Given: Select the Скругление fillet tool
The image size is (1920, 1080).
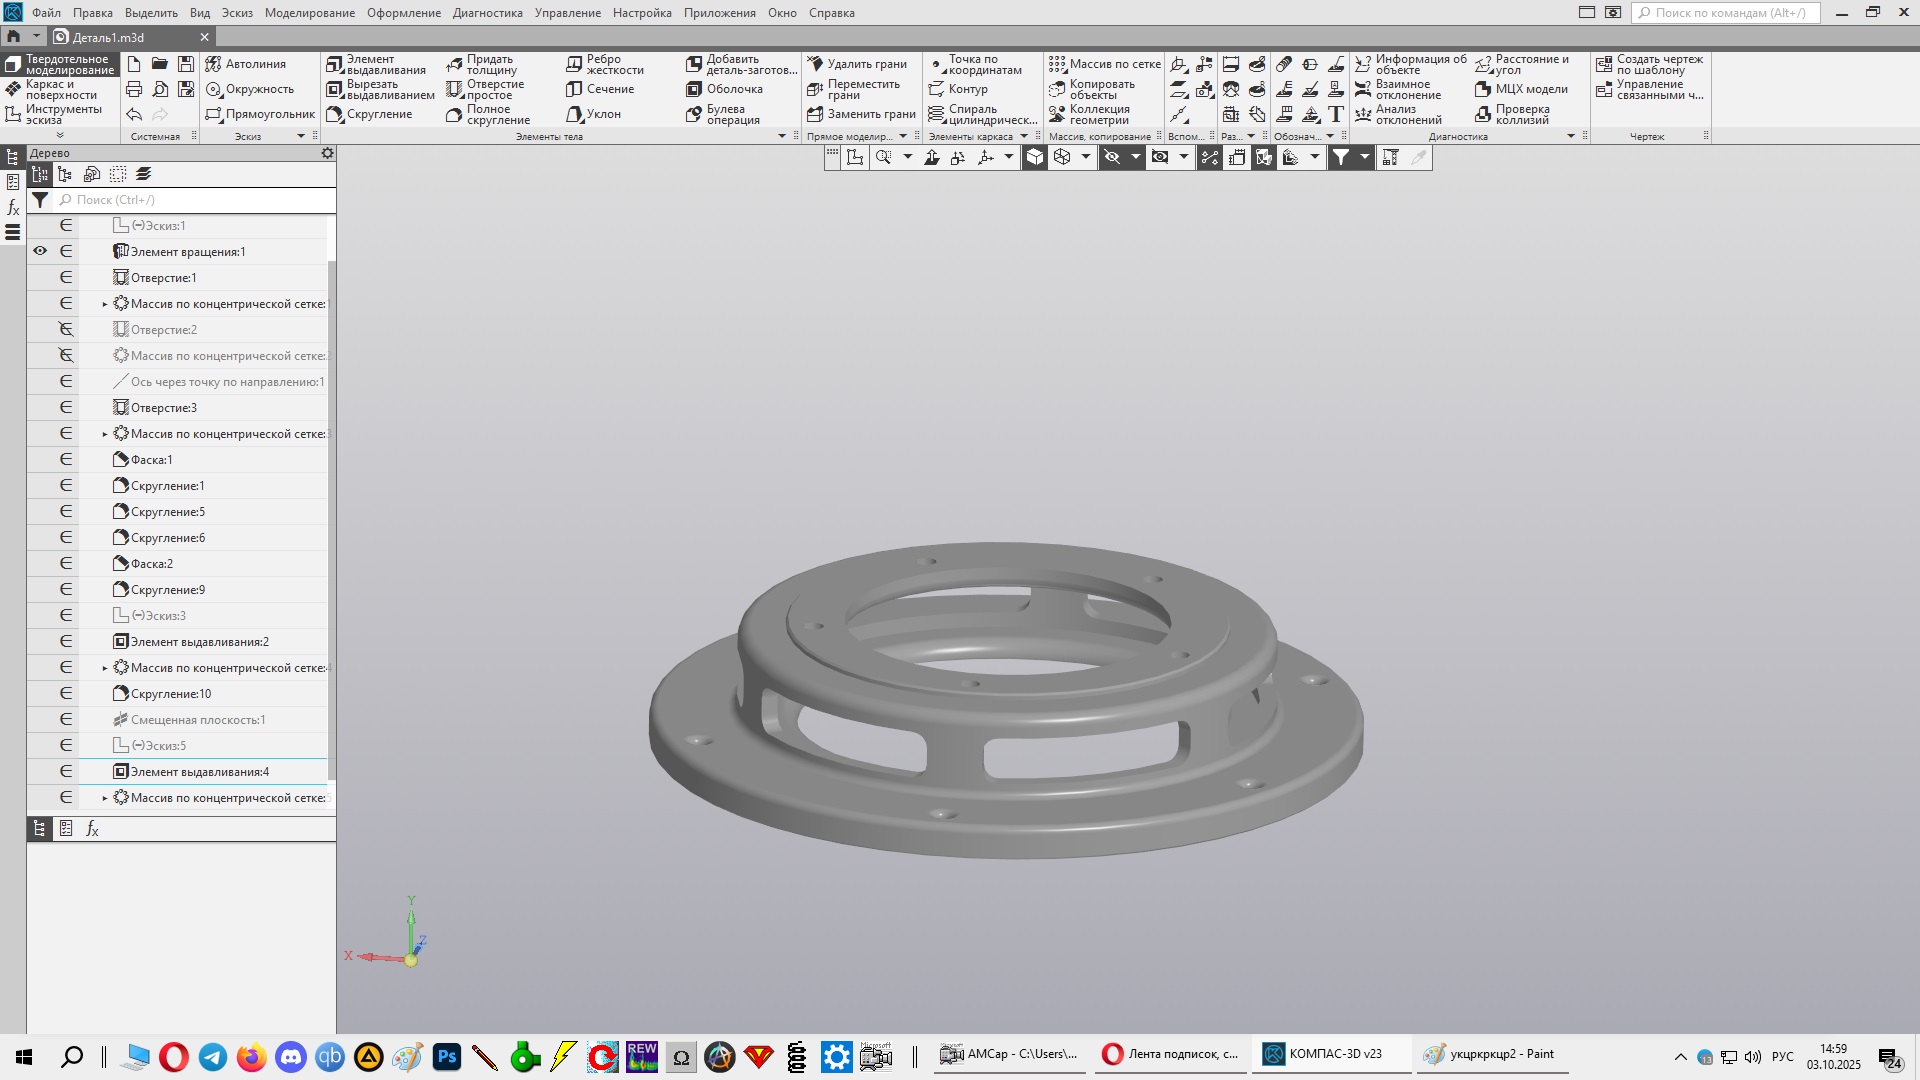Looking at the screenshot, I should click(x=369, y=114).
